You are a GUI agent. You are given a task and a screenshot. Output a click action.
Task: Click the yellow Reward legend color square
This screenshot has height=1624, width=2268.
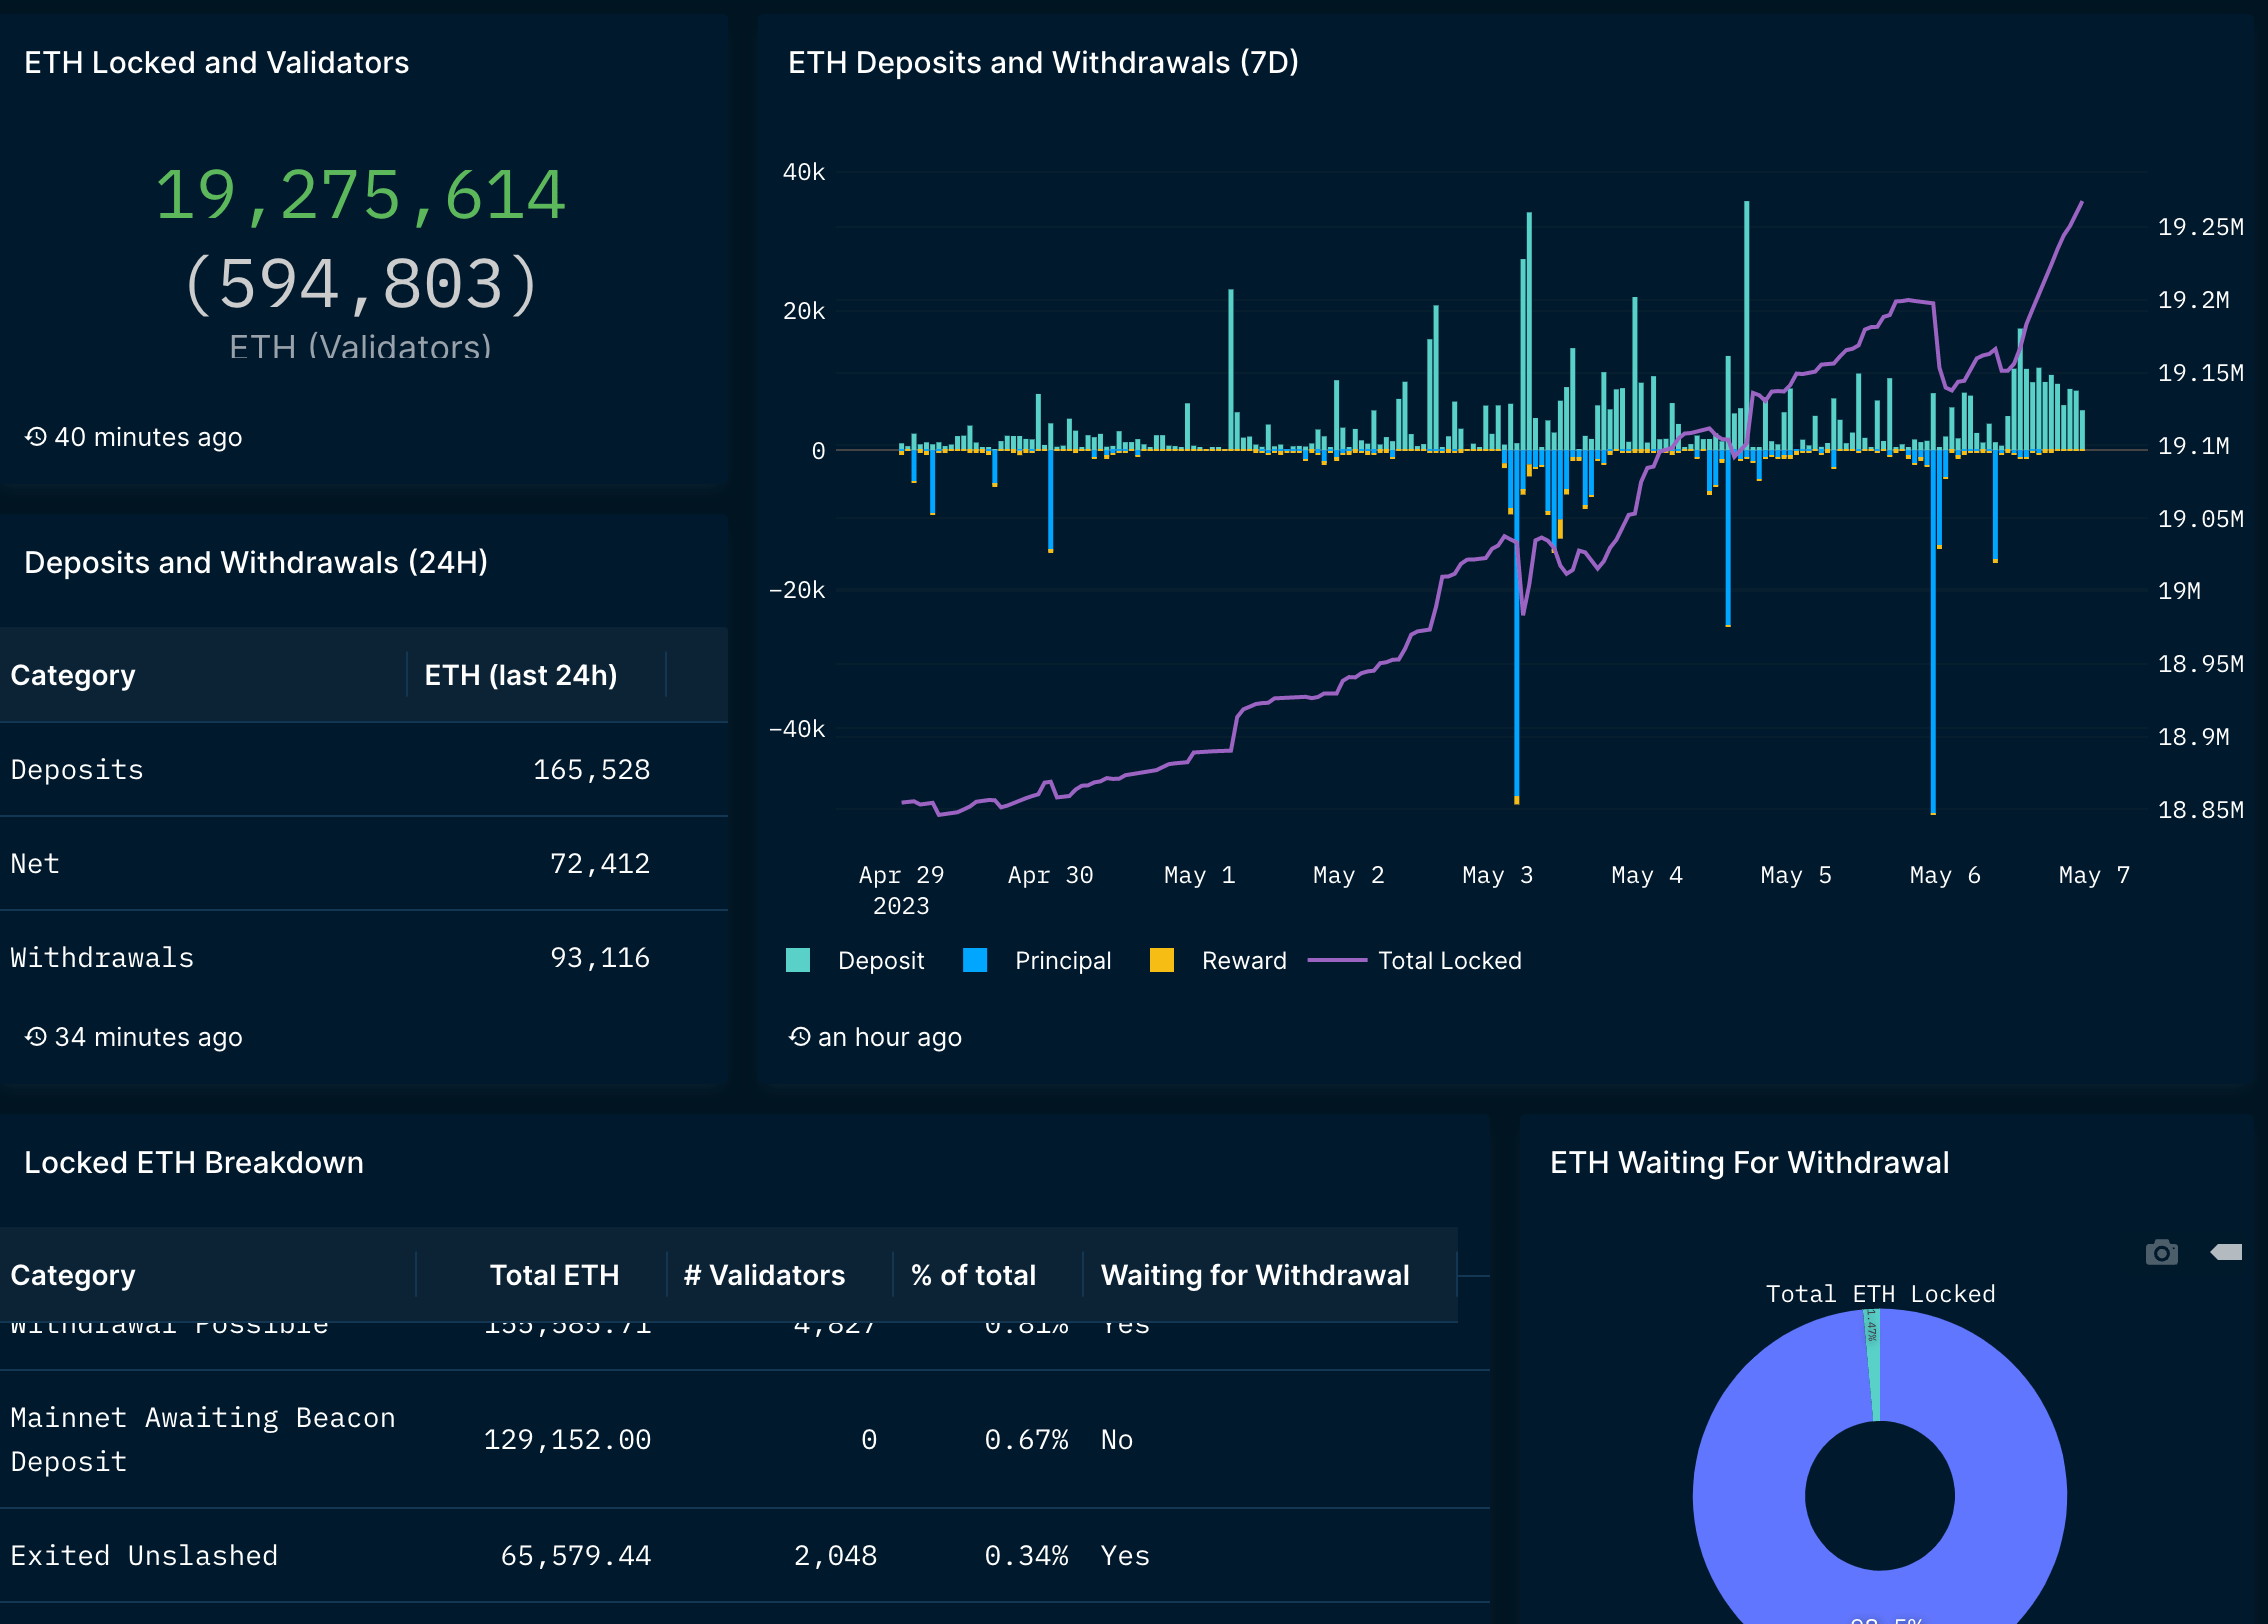pos(1161,960)
